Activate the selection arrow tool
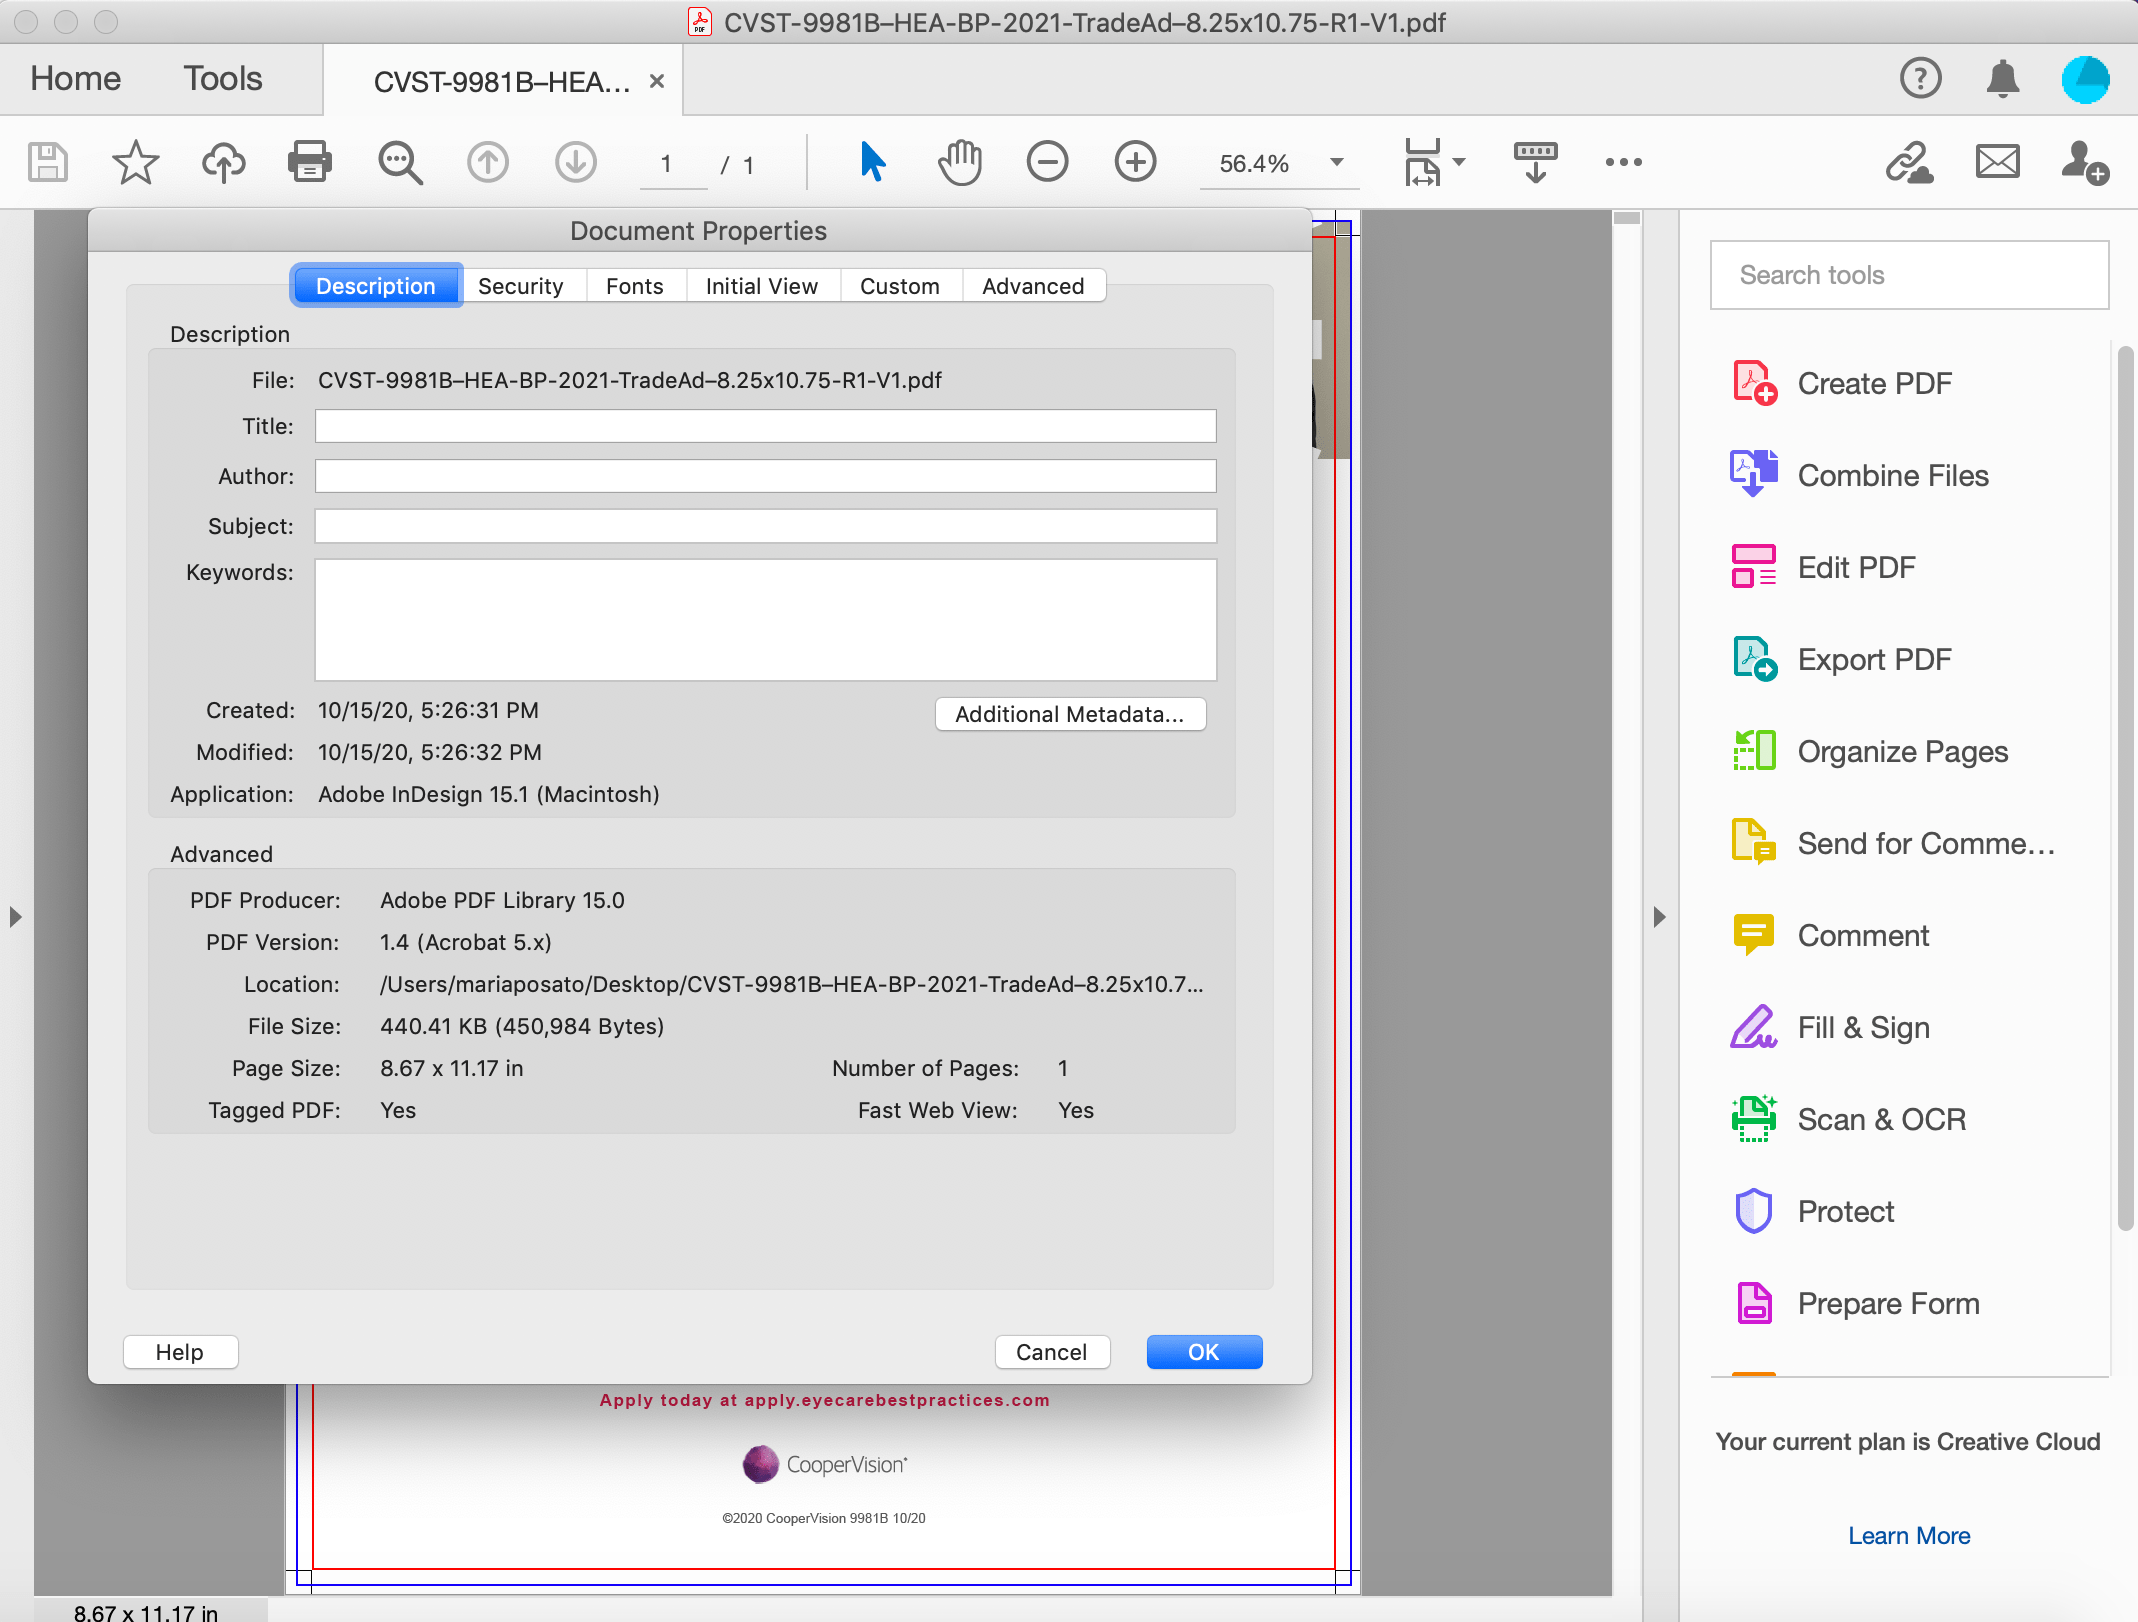Viewport: 2138px width, 1622px height. (x=871, y=160)
